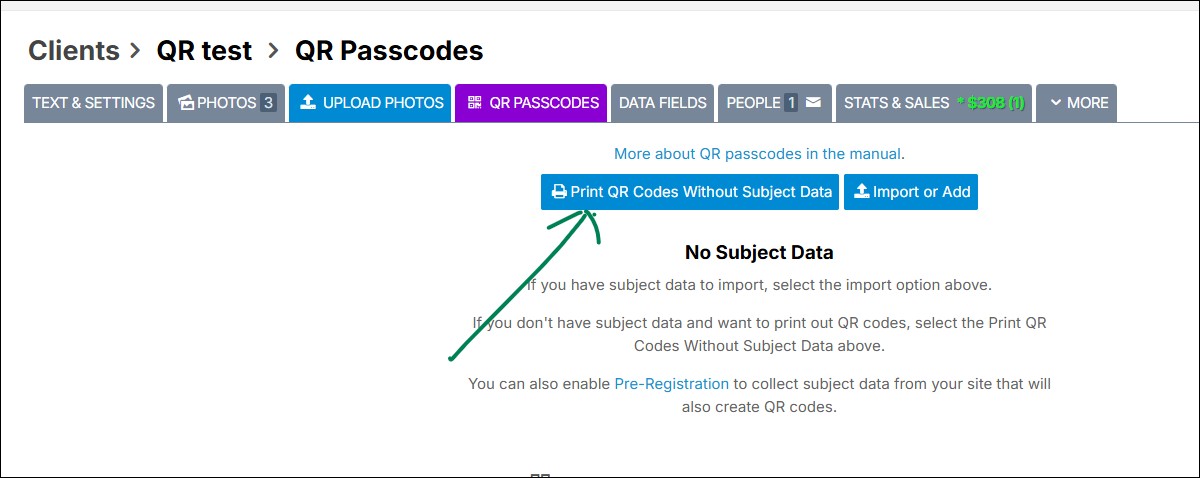This screenshot has width=1200, height=478.
Task: Click the QR test breadcrumb
Action: pos(204,50)
